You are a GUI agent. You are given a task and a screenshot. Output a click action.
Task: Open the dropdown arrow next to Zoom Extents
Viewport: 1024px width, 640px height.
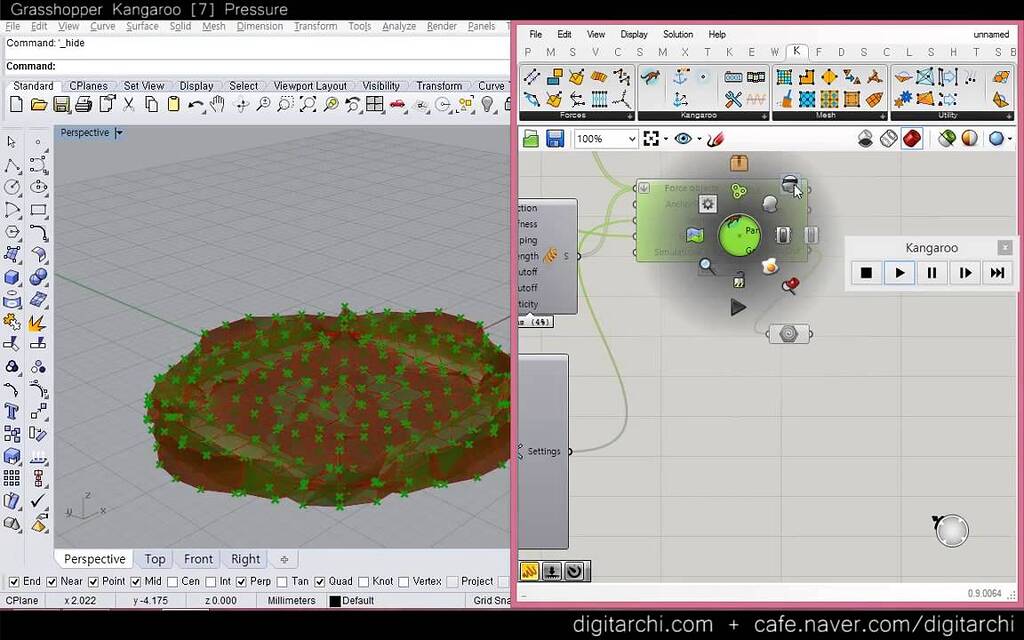click(665, 138)
